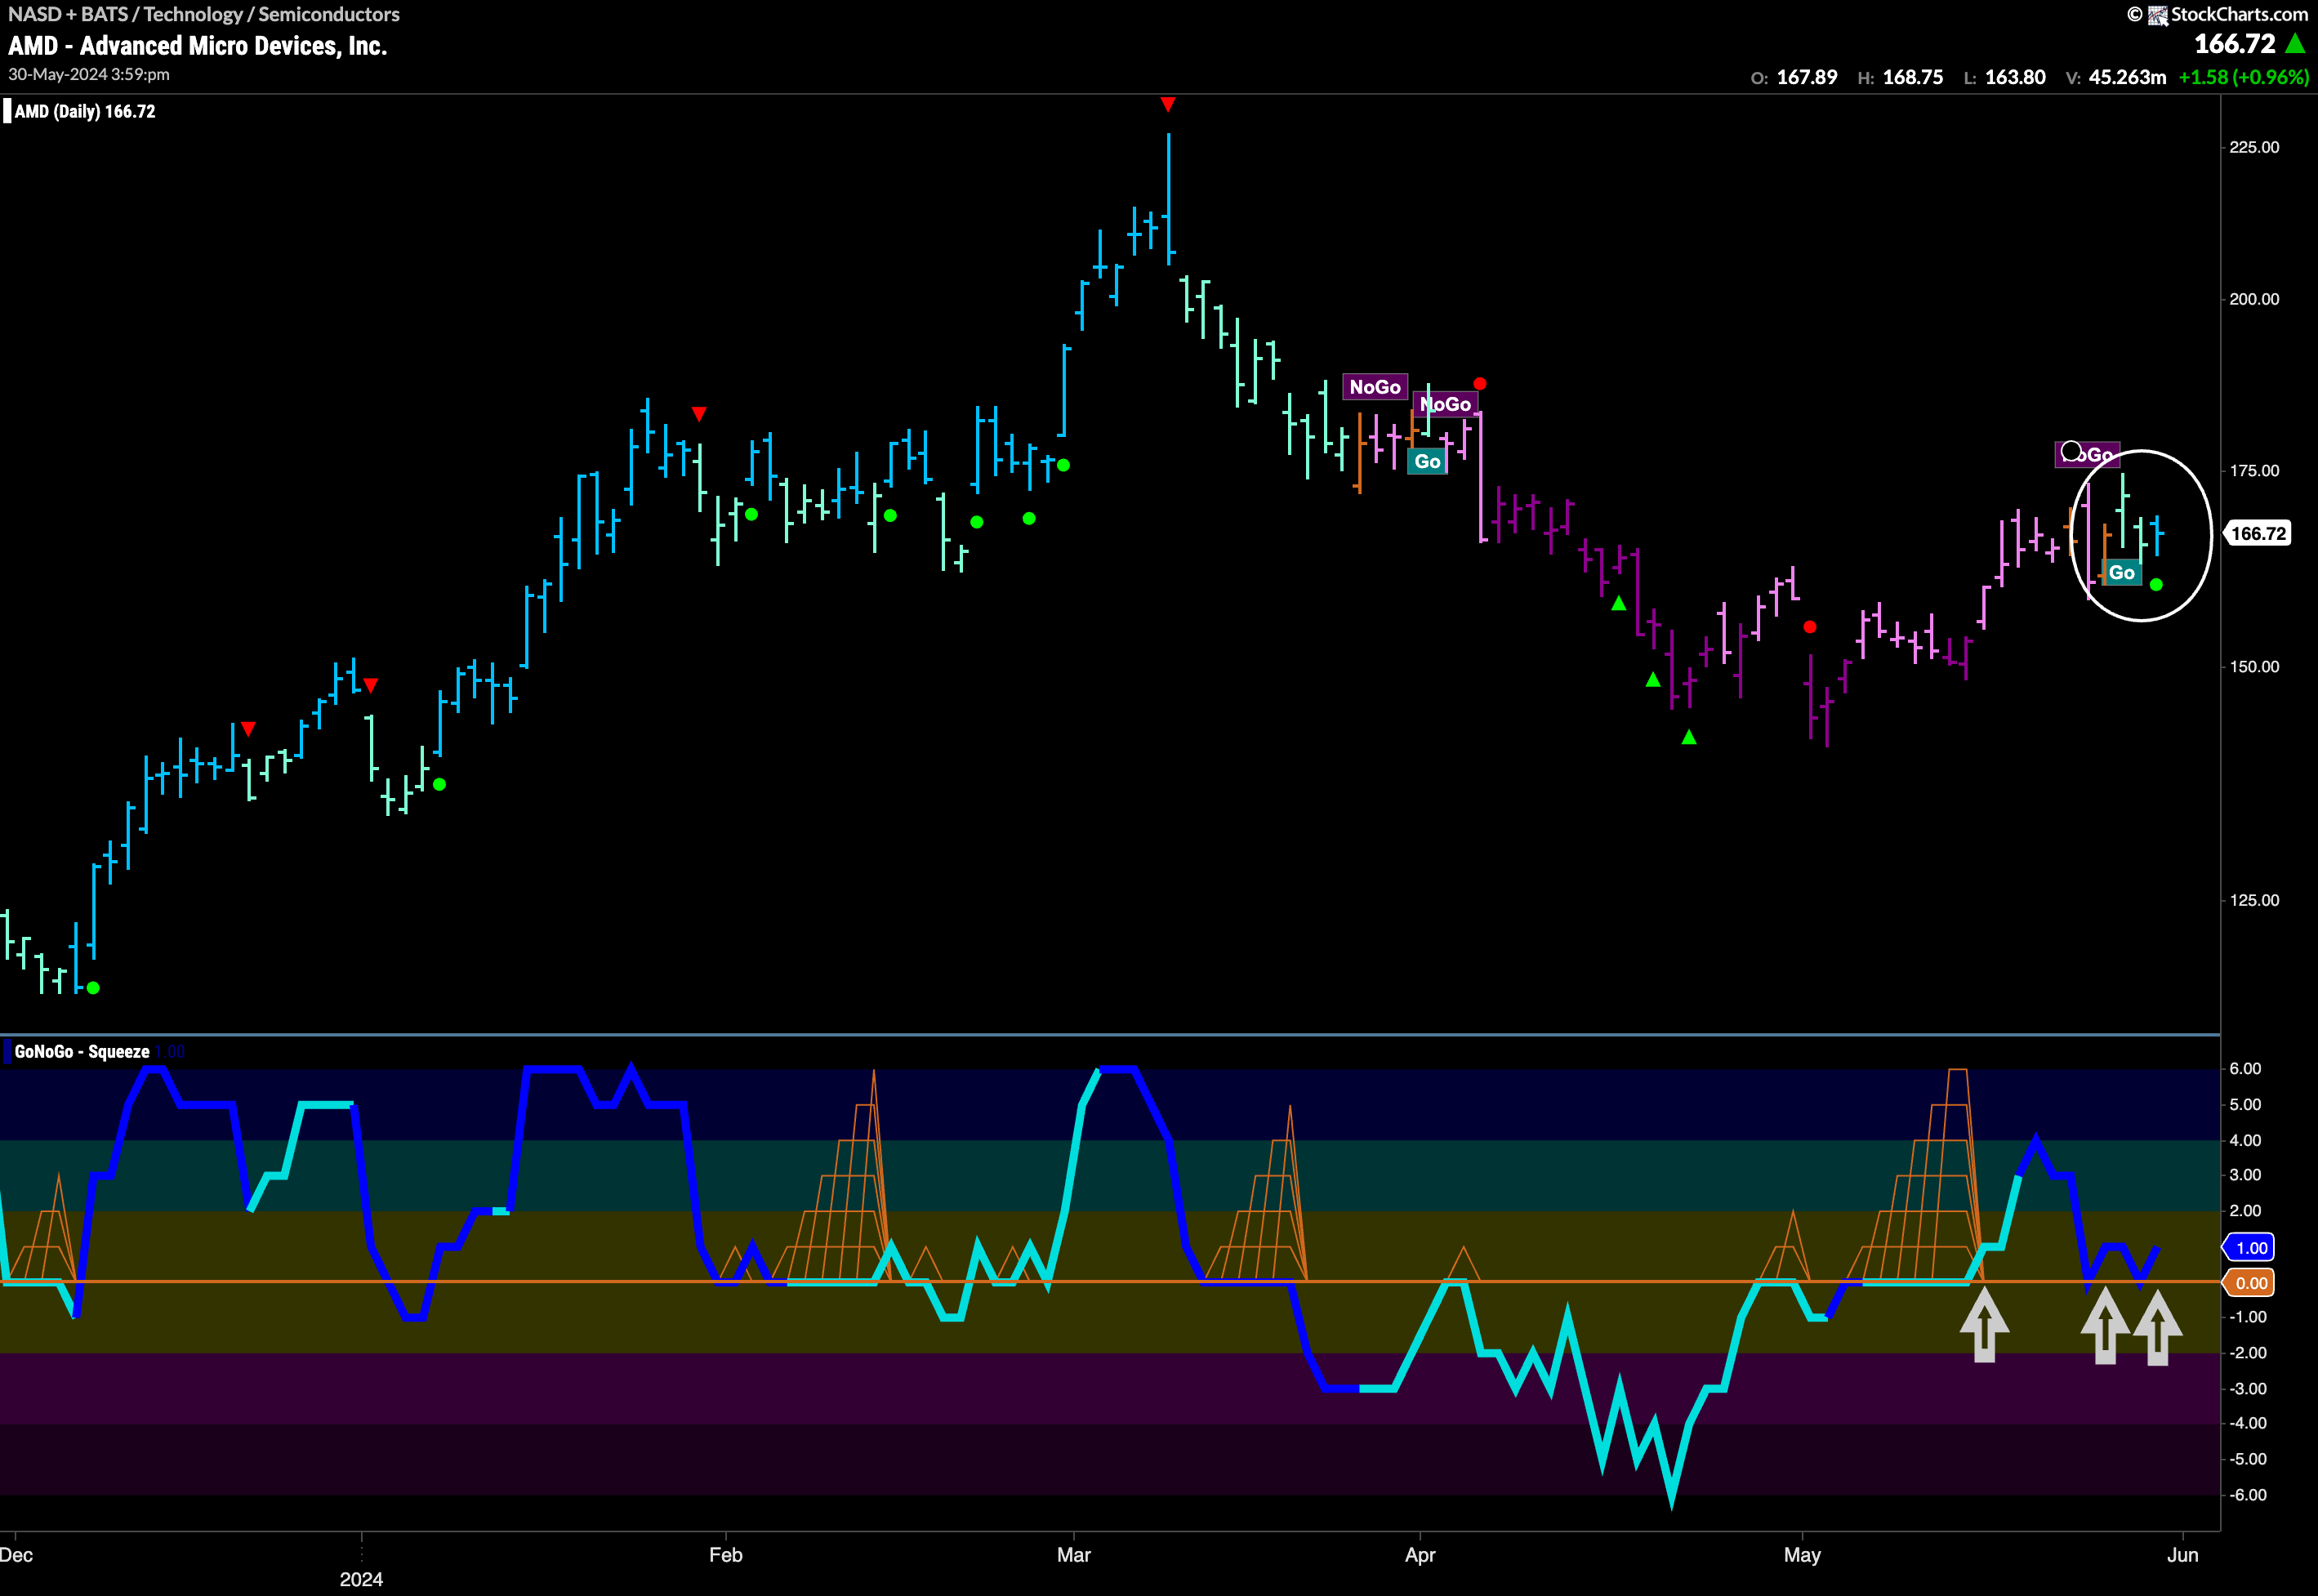
Task: Click the Low value 163.80
Action: click(x=2015, y=77)
